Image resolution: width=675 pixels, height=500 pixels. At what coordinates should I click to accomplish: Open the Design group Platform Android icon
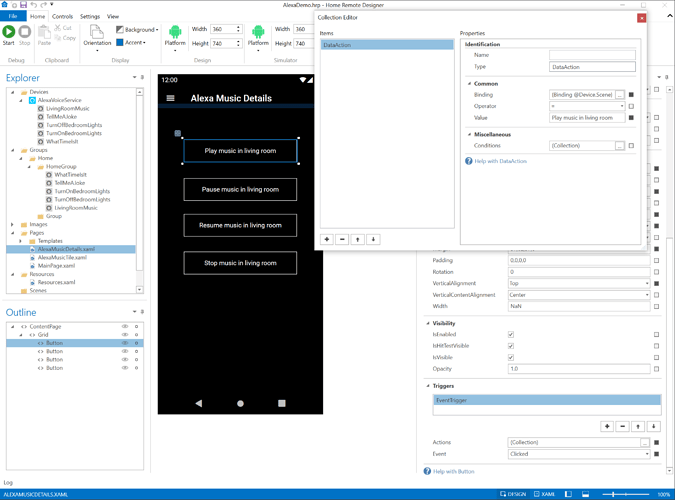[175, 32]
